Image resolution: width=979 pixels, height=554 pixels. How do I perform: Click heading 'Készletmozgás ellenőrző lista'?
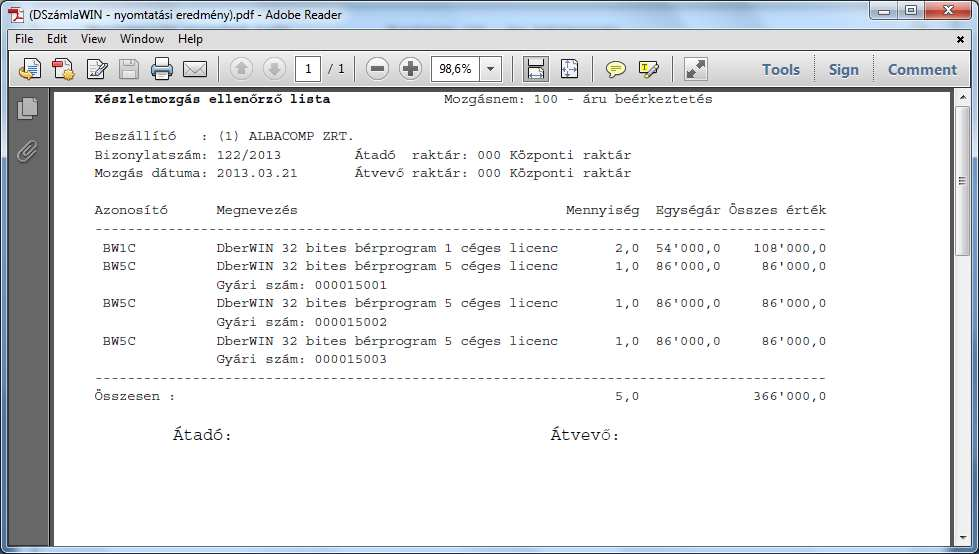click(x=212, y=99)
